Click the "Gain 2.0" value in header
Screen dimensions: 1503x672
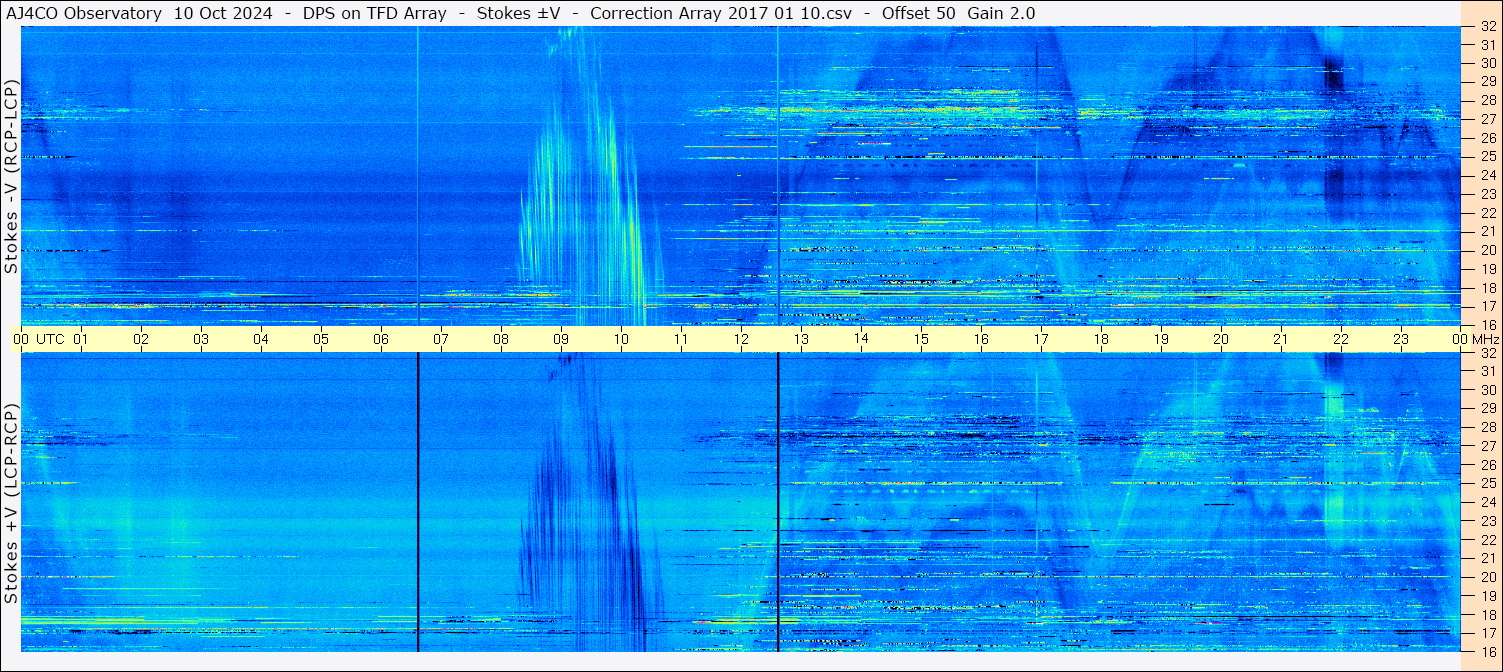click(1001, 13)
